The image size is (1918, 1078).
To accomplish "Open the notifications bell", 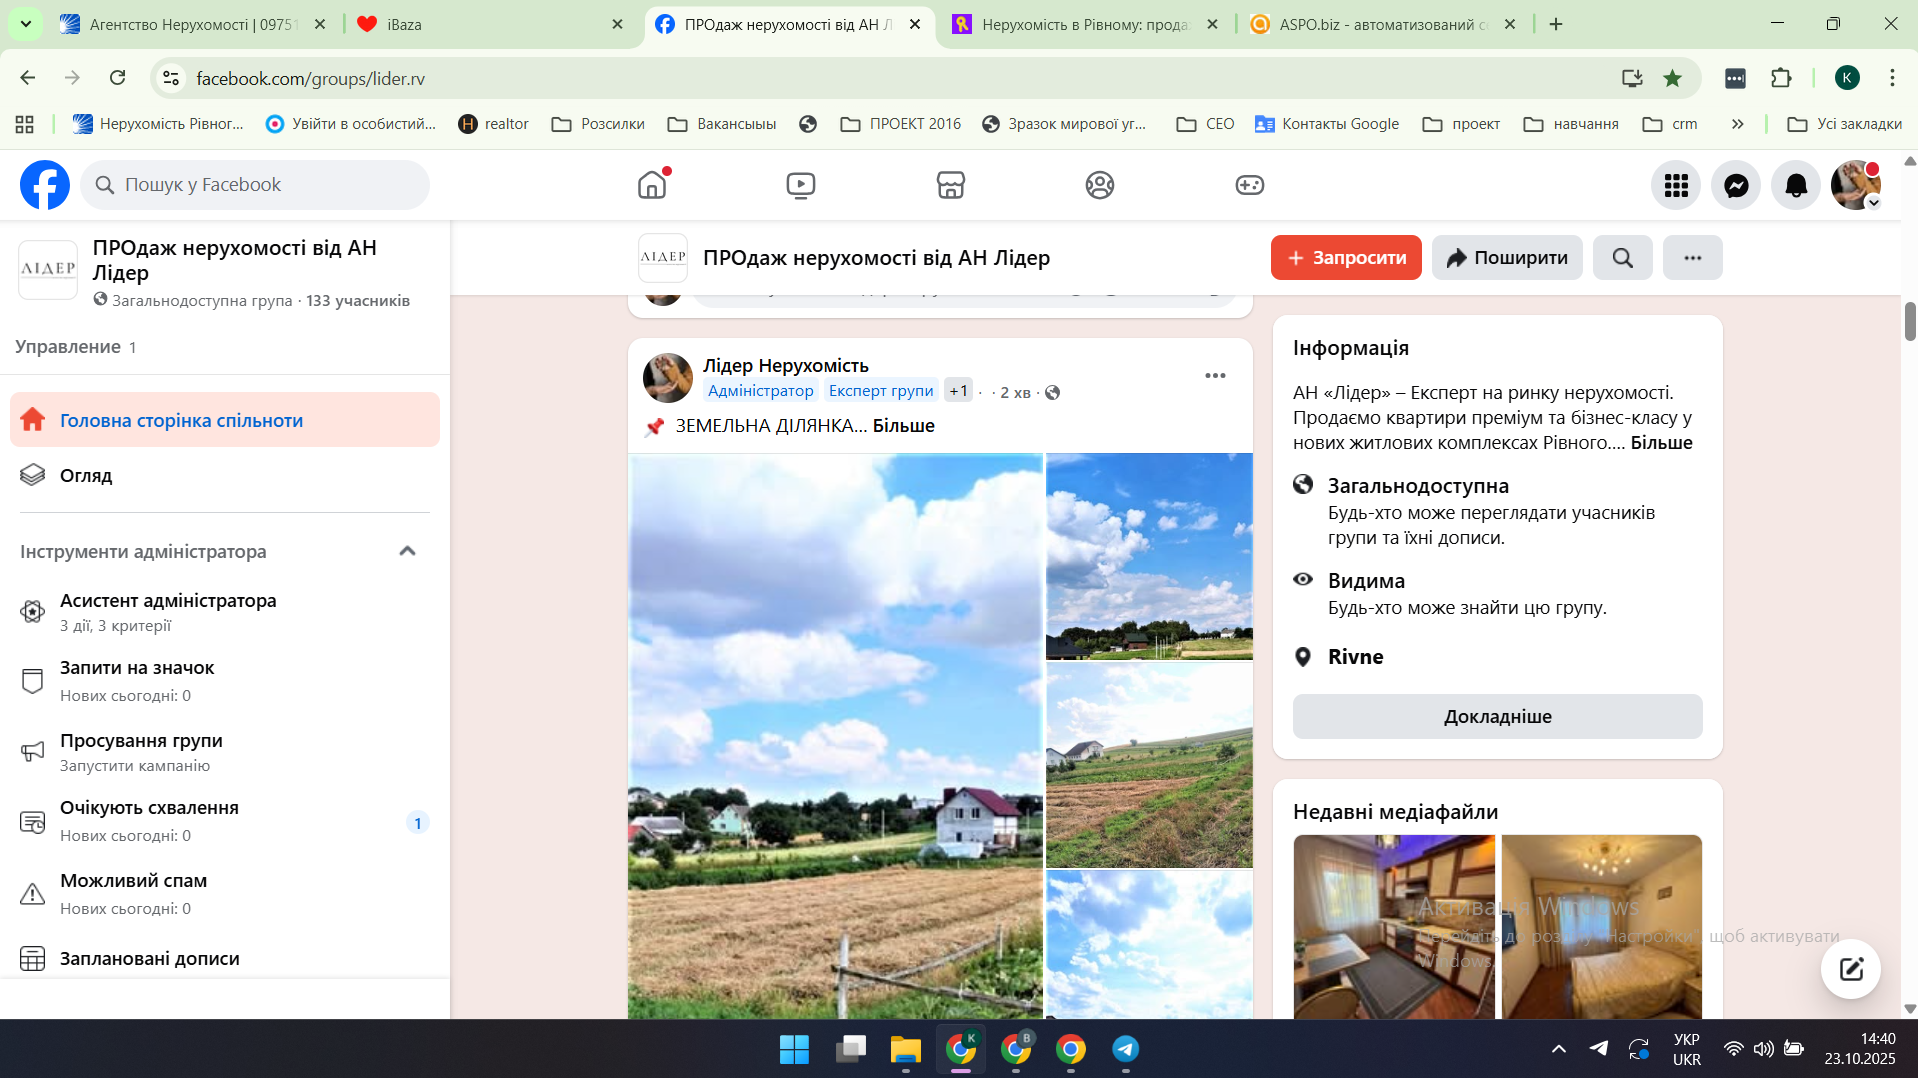I will click(1796, 186).
